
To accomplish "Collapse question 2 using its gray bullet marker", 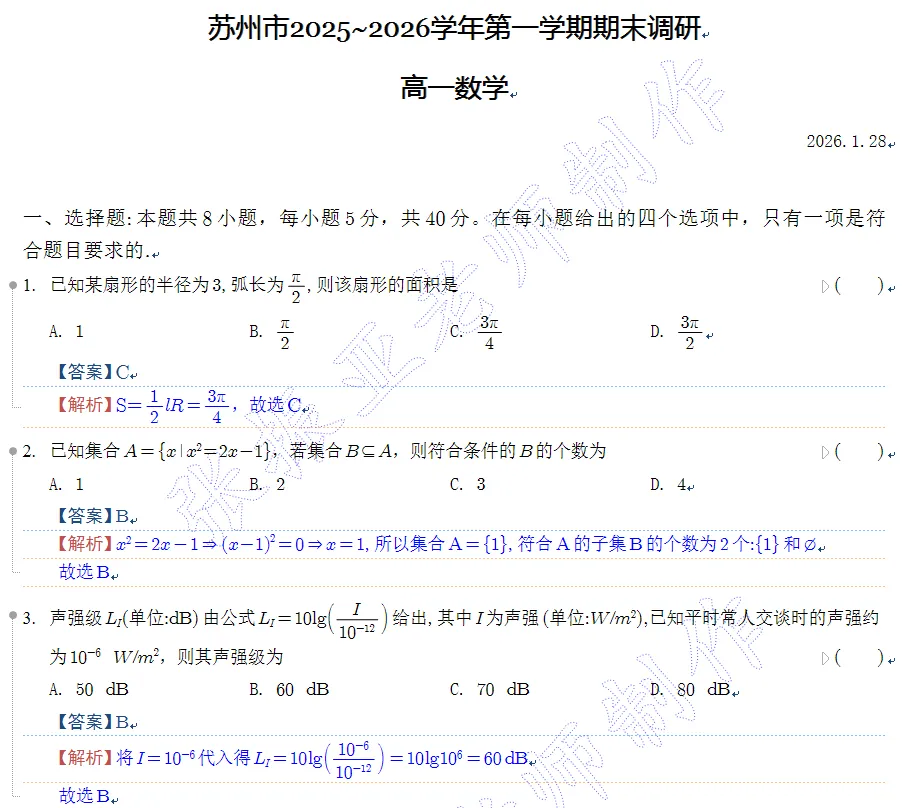I will tap(13, 451).
